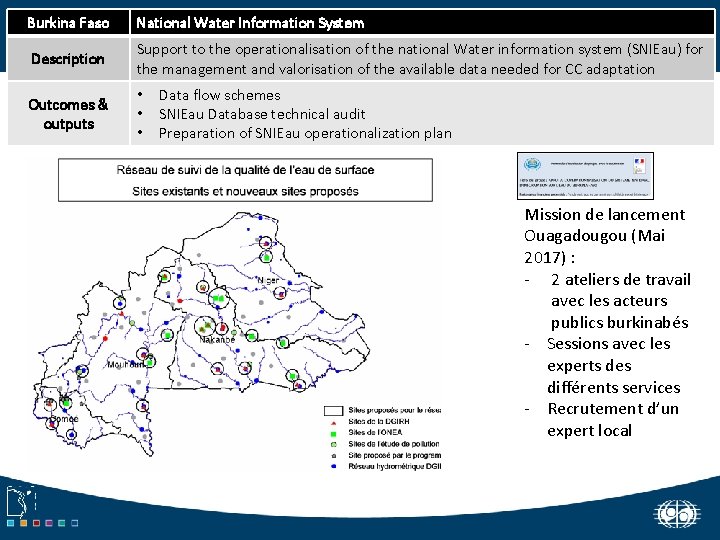The width and height of the screenshot is (720, 540).
Task: Click the 'Sessions avec les' bullet
Action: click(x=608, y=343)
